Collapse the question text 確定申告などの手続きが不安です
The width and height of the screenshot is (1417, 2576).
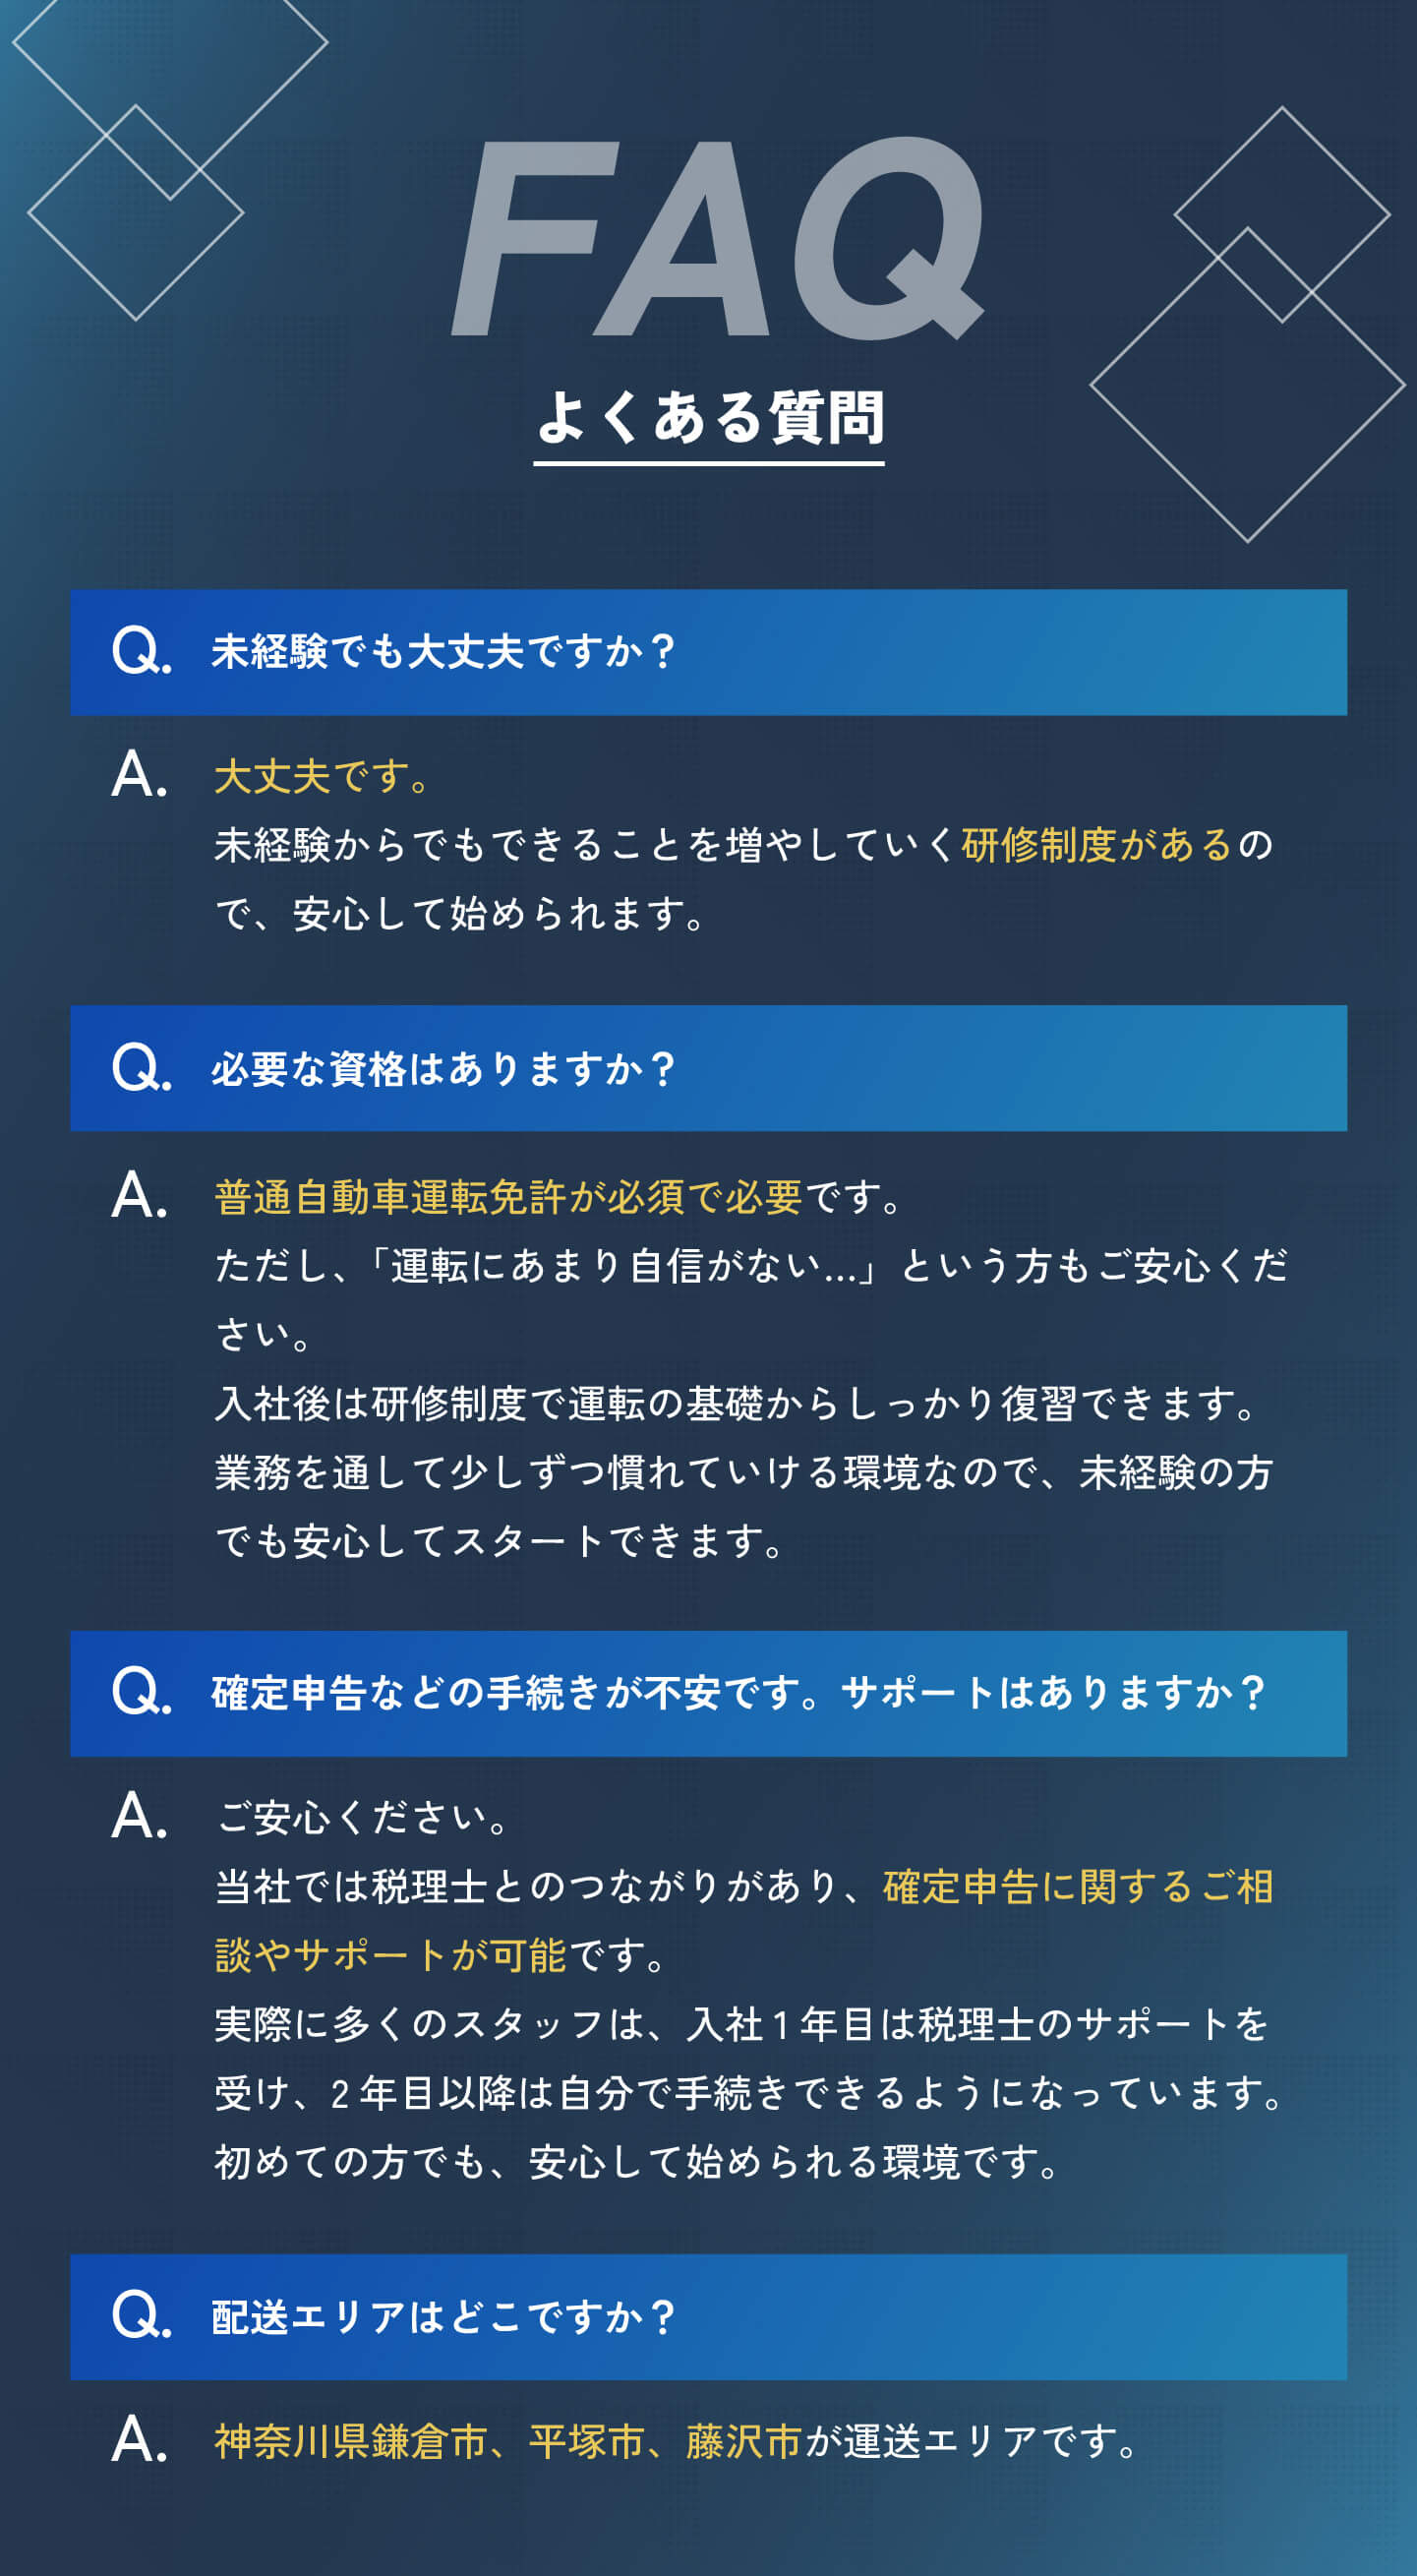click(738, 1693)
